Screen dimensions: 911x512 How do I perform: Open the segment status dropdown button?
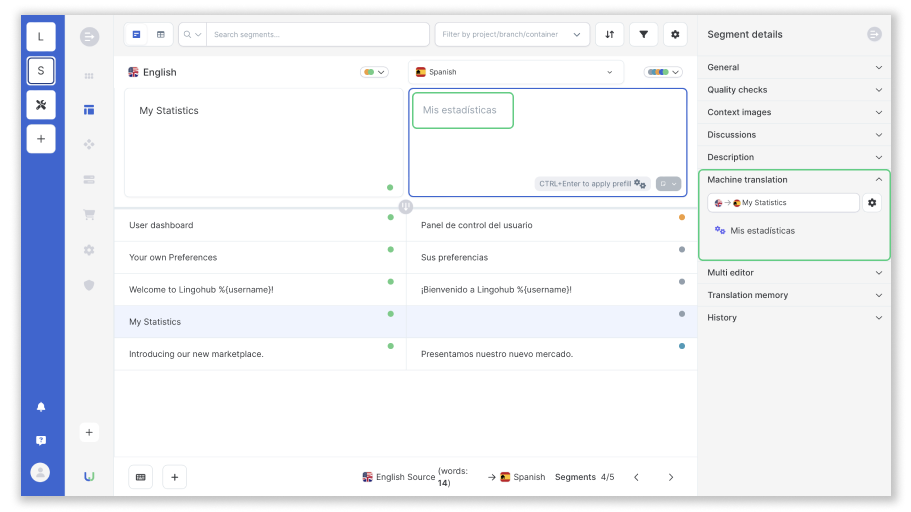(668, 184)
